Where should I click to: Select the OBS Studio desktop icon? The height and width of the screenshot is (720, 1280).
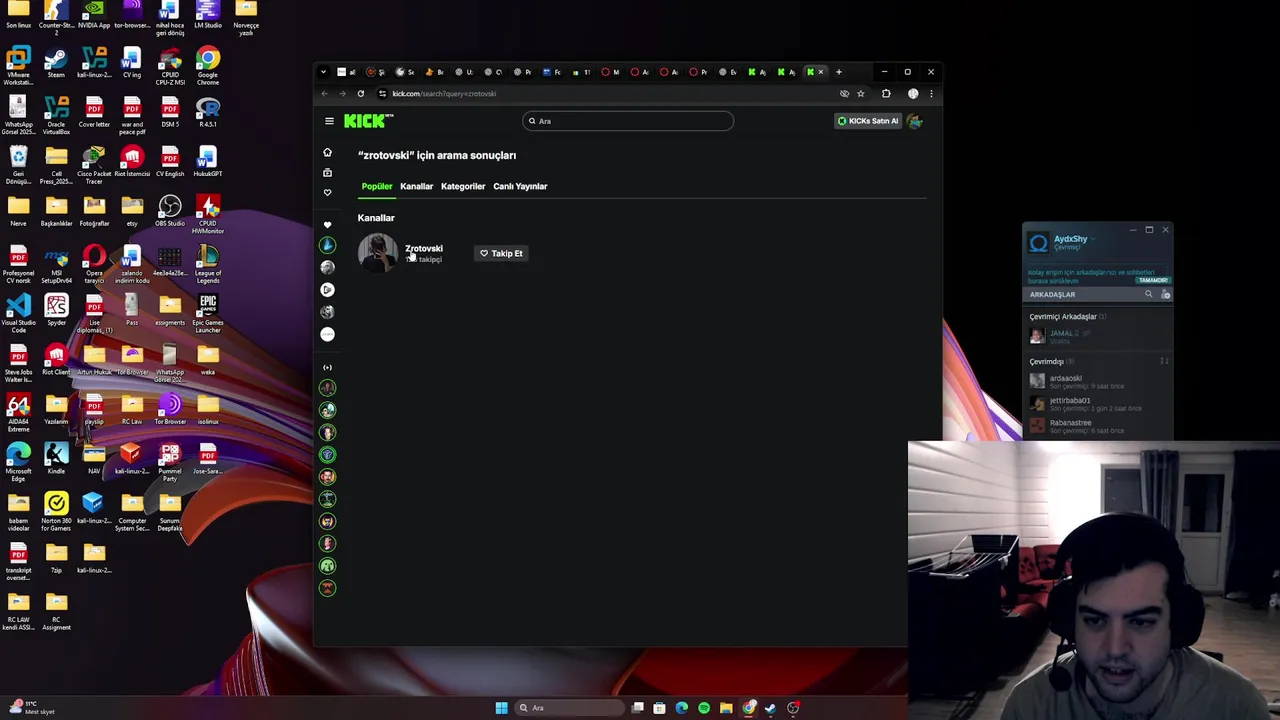coord(170,211)
